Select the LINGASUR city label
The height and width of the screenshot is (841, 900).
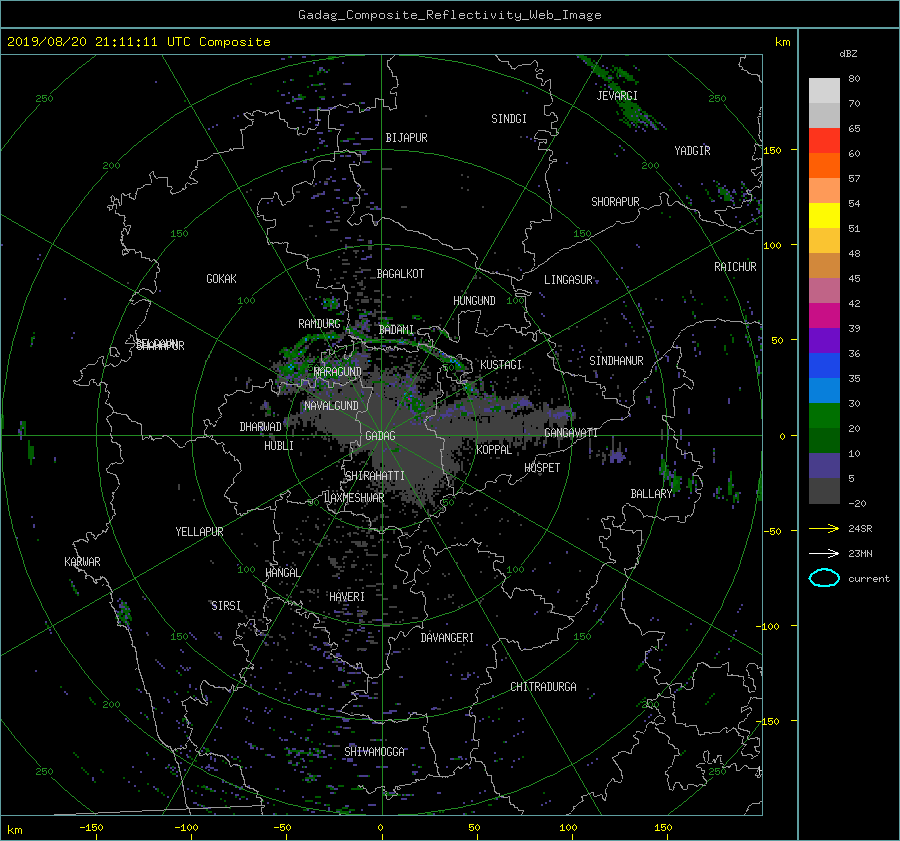pyautogui.click(x=568, y=280)
